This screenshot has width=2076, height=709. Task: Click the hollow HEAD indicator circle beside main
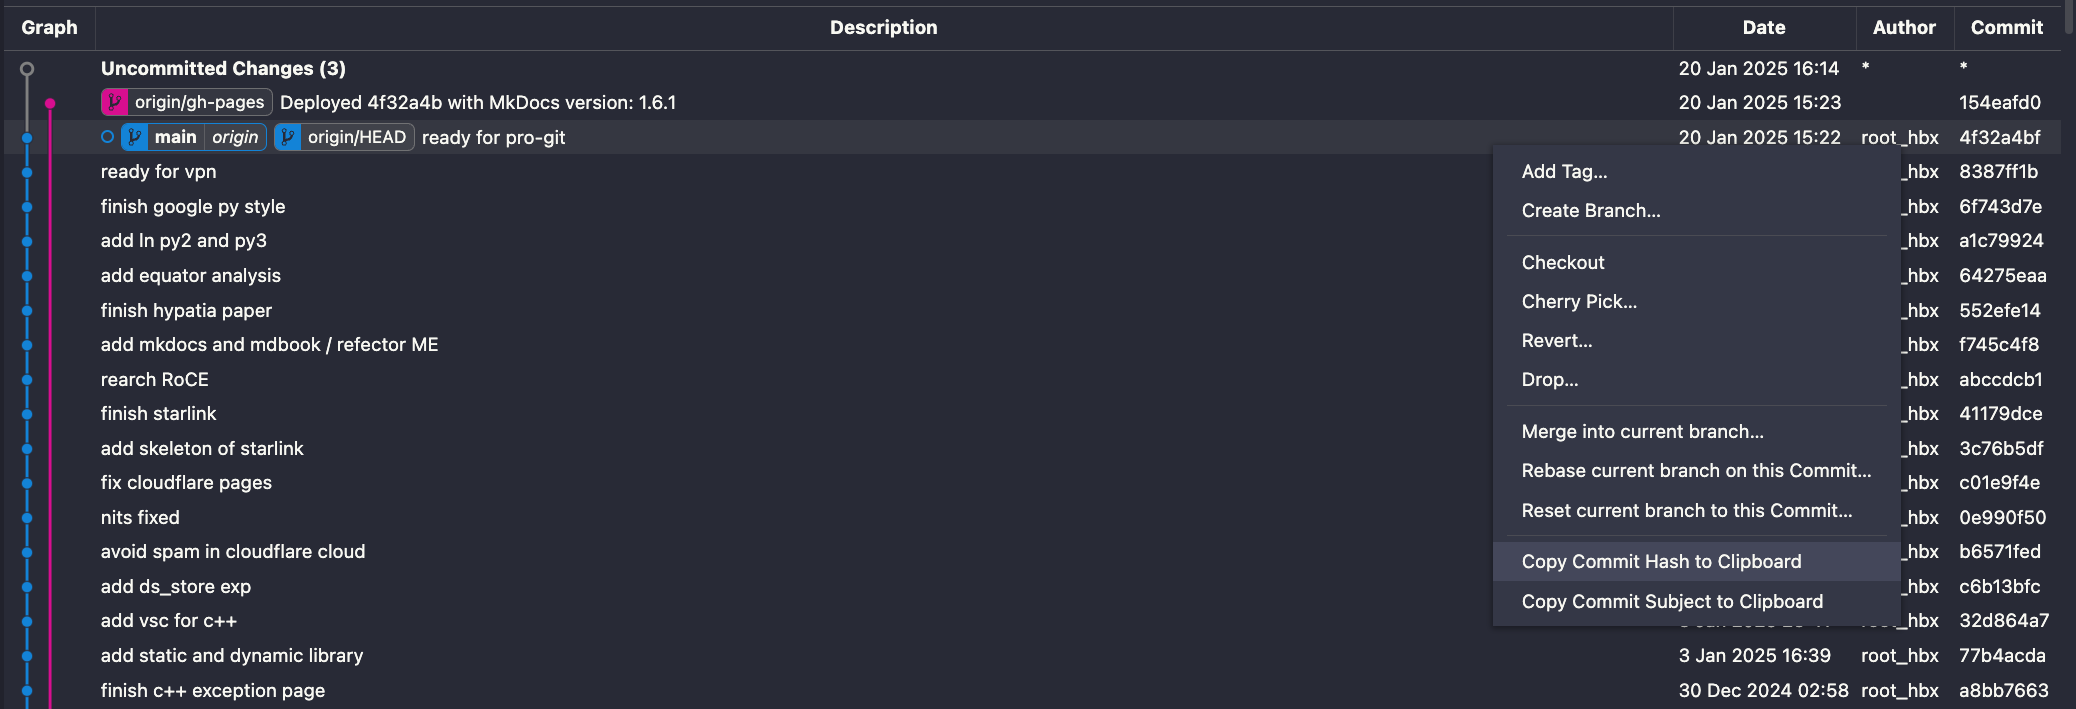click(107, 137)
